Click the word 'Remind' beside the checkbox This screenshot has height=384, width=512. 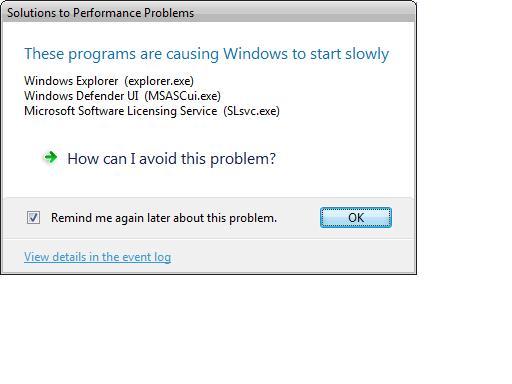click(x=71, y=218)
